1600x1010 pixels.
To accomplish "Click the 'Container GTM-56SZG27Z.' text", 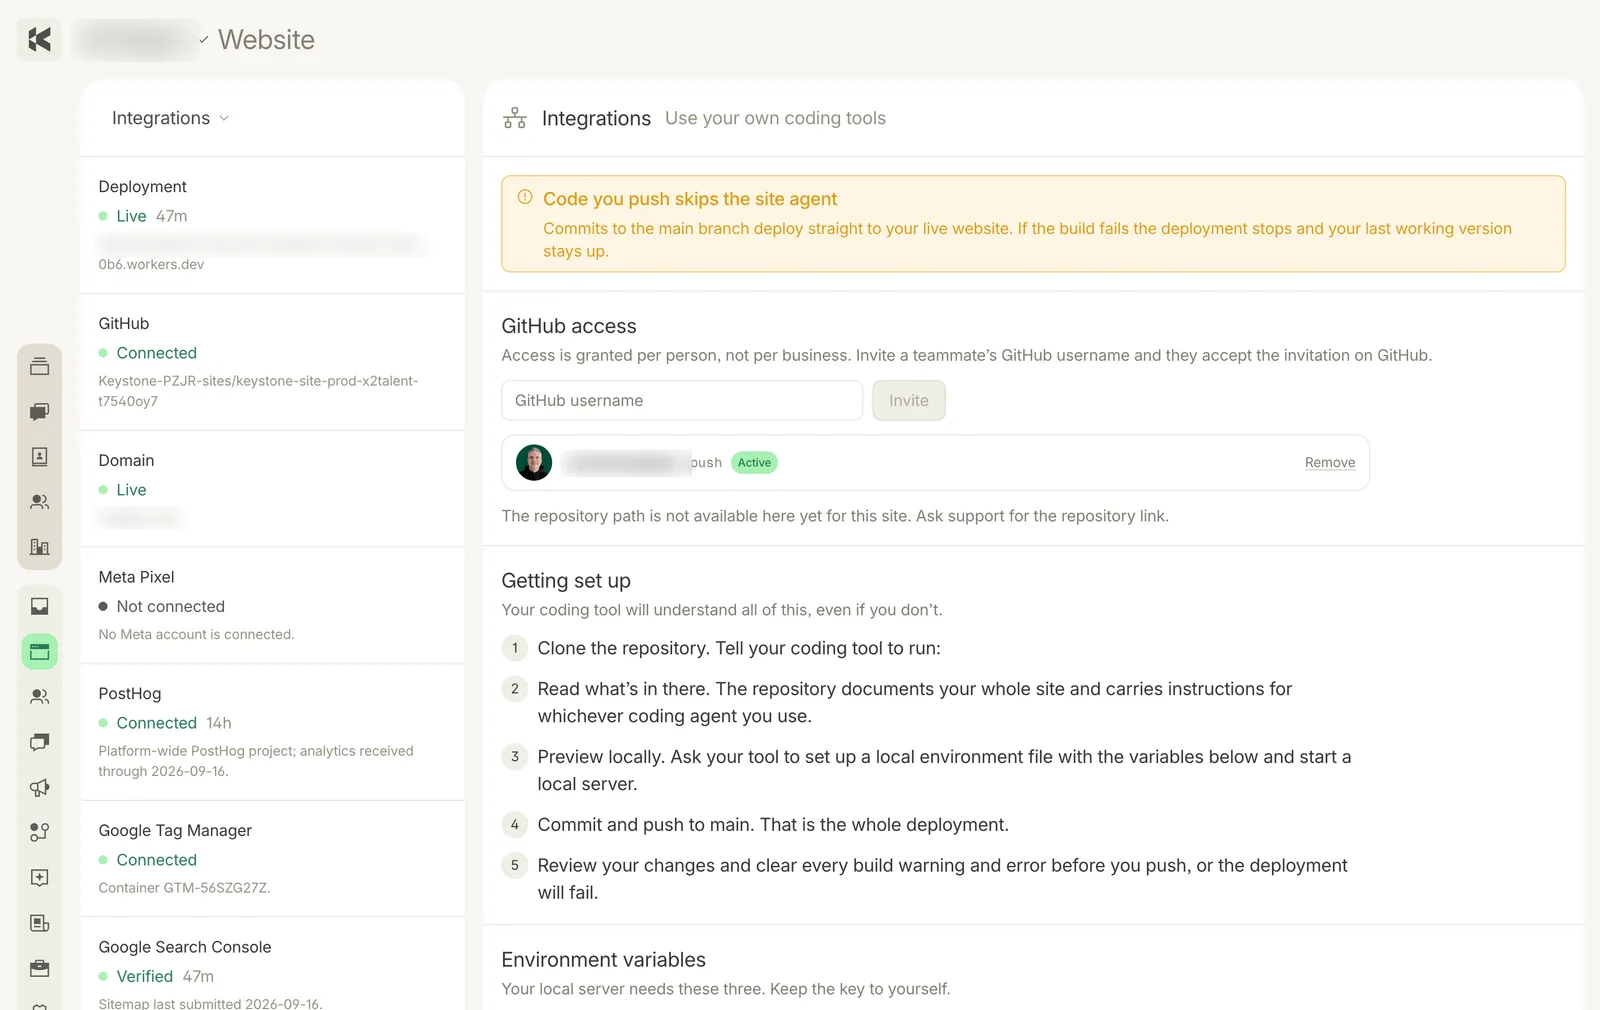I will pos(185,888).
